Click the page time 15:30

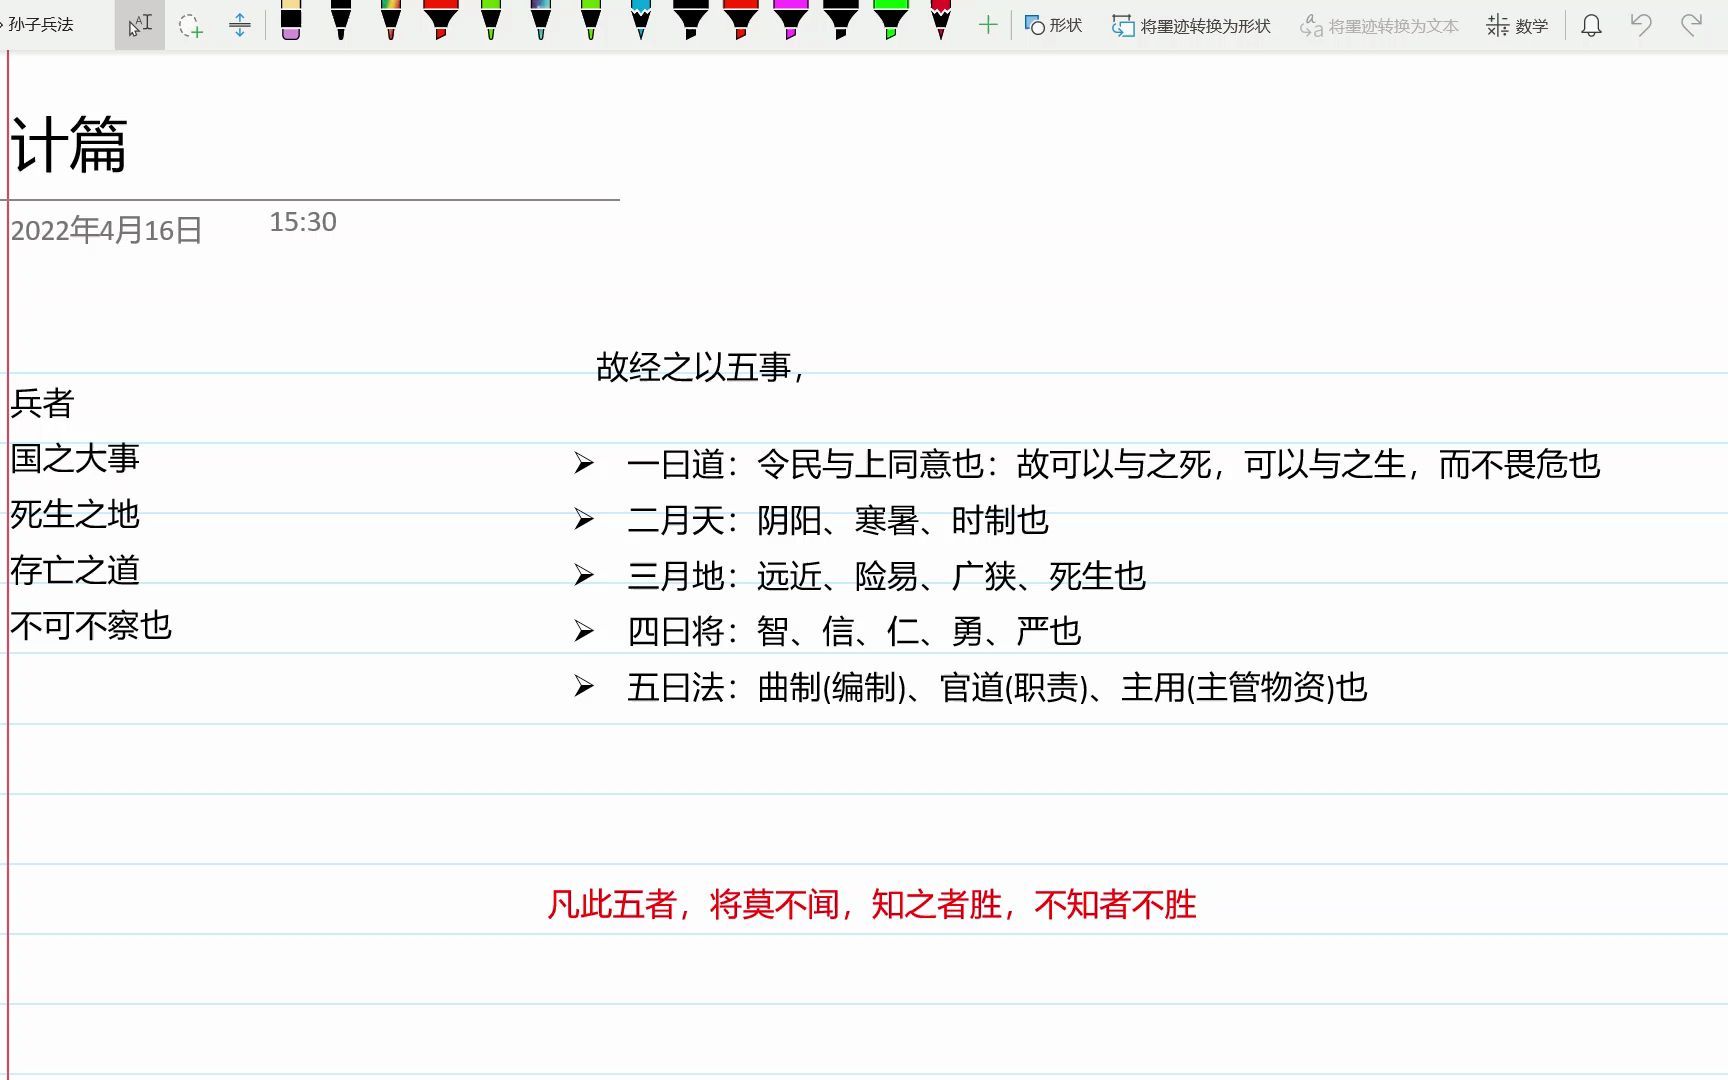click(303, 222)
